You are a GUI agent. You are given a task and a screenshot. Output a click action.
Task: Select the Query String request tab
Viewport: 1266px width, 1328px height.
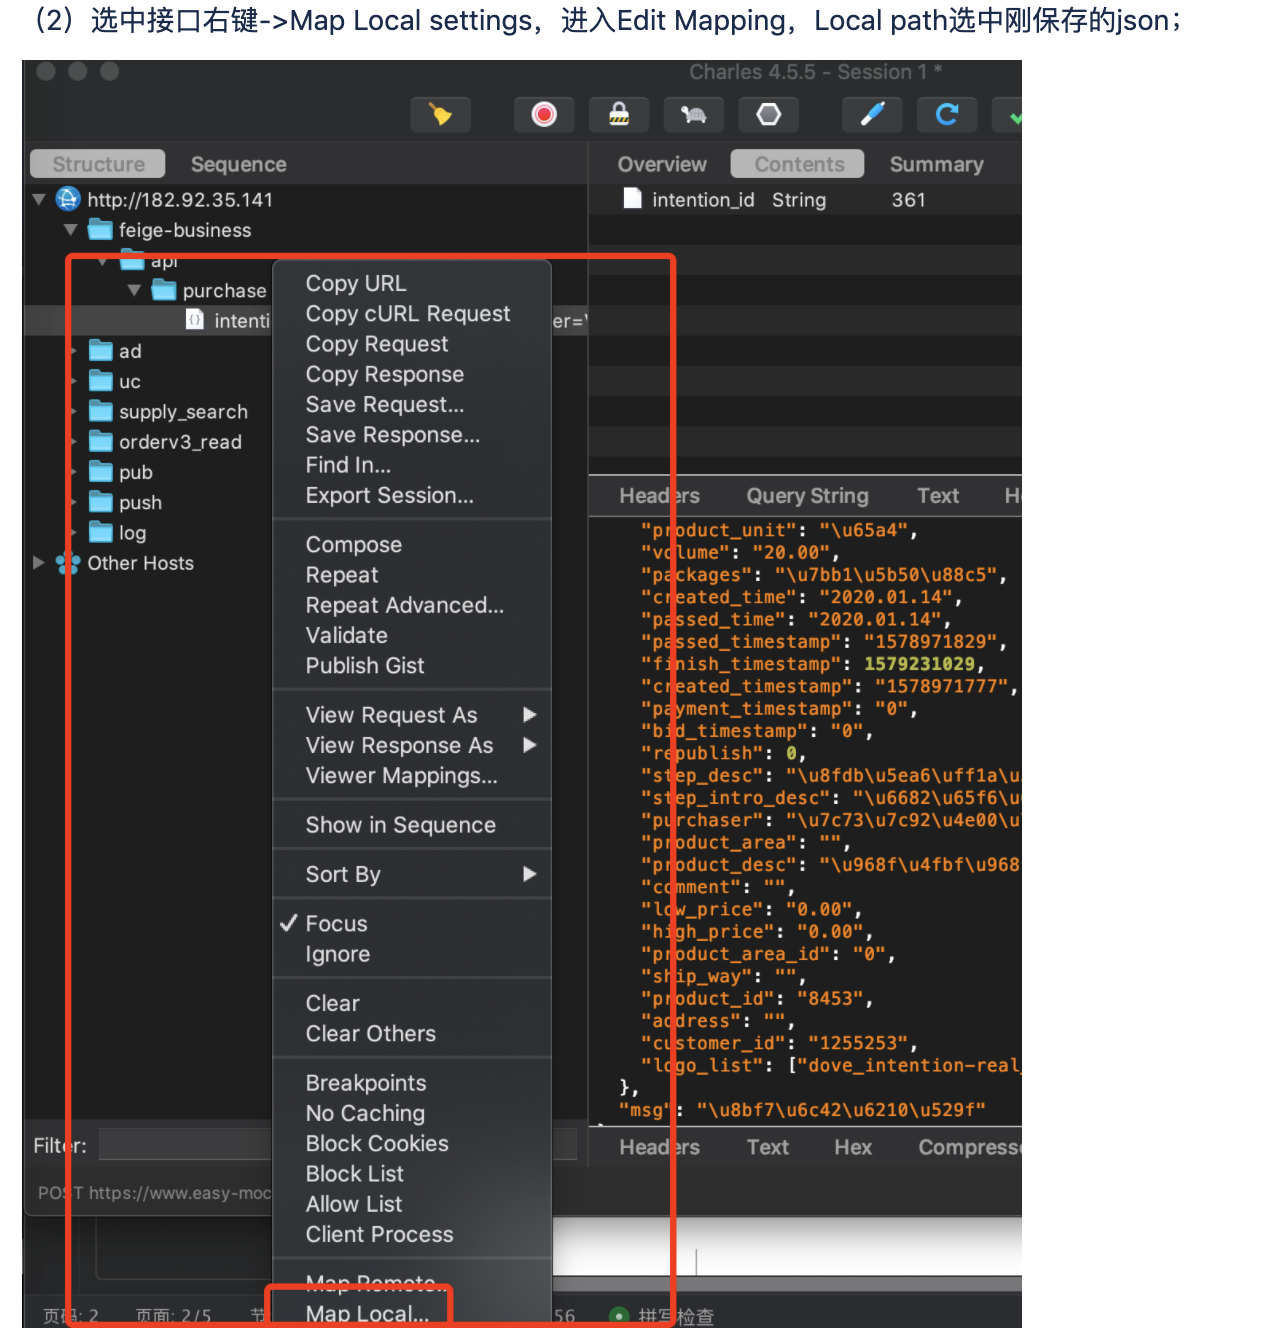(808, 496)
